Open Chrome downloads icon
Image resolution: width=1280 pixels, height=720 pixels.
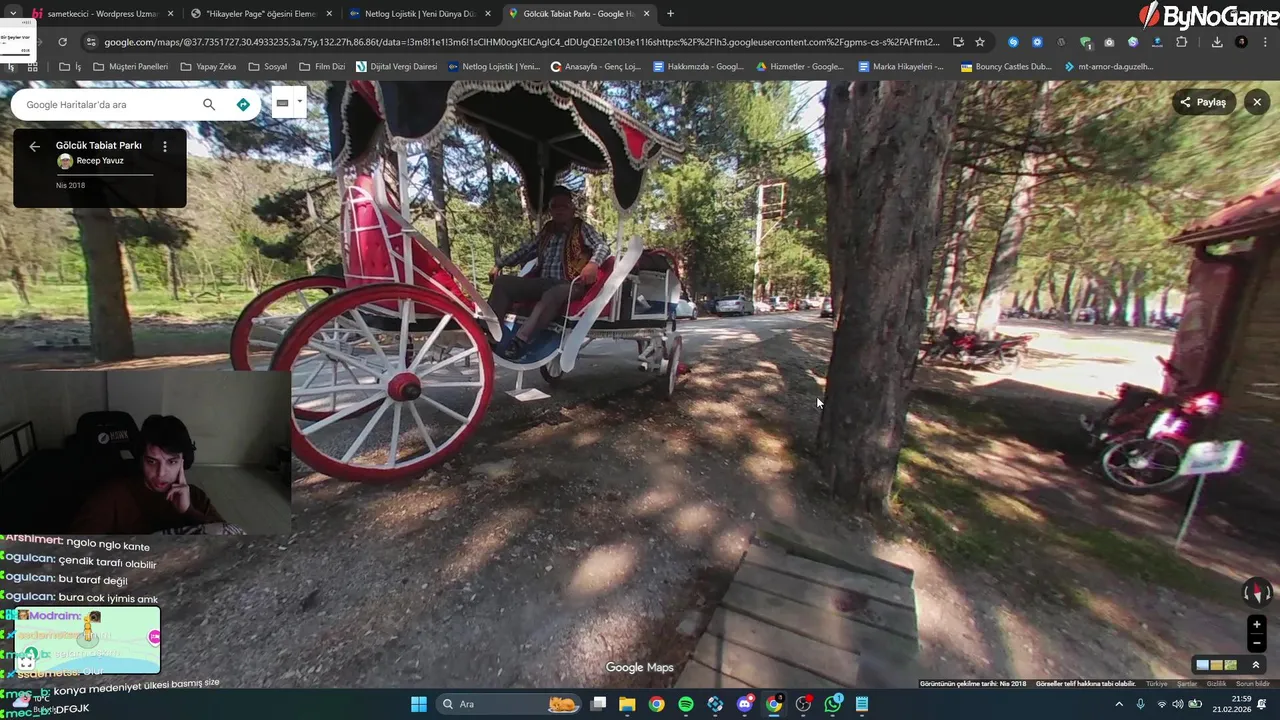click(x=1217, y=42)
